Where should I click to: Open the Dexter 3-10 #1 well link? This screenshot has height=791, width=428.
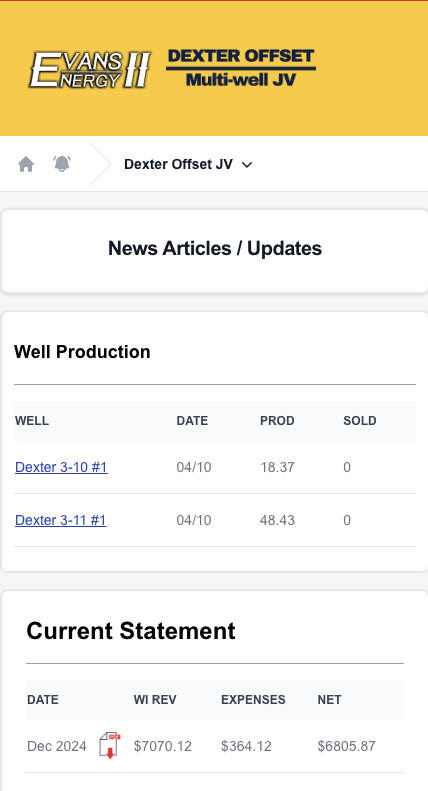(x=61, y=467)
